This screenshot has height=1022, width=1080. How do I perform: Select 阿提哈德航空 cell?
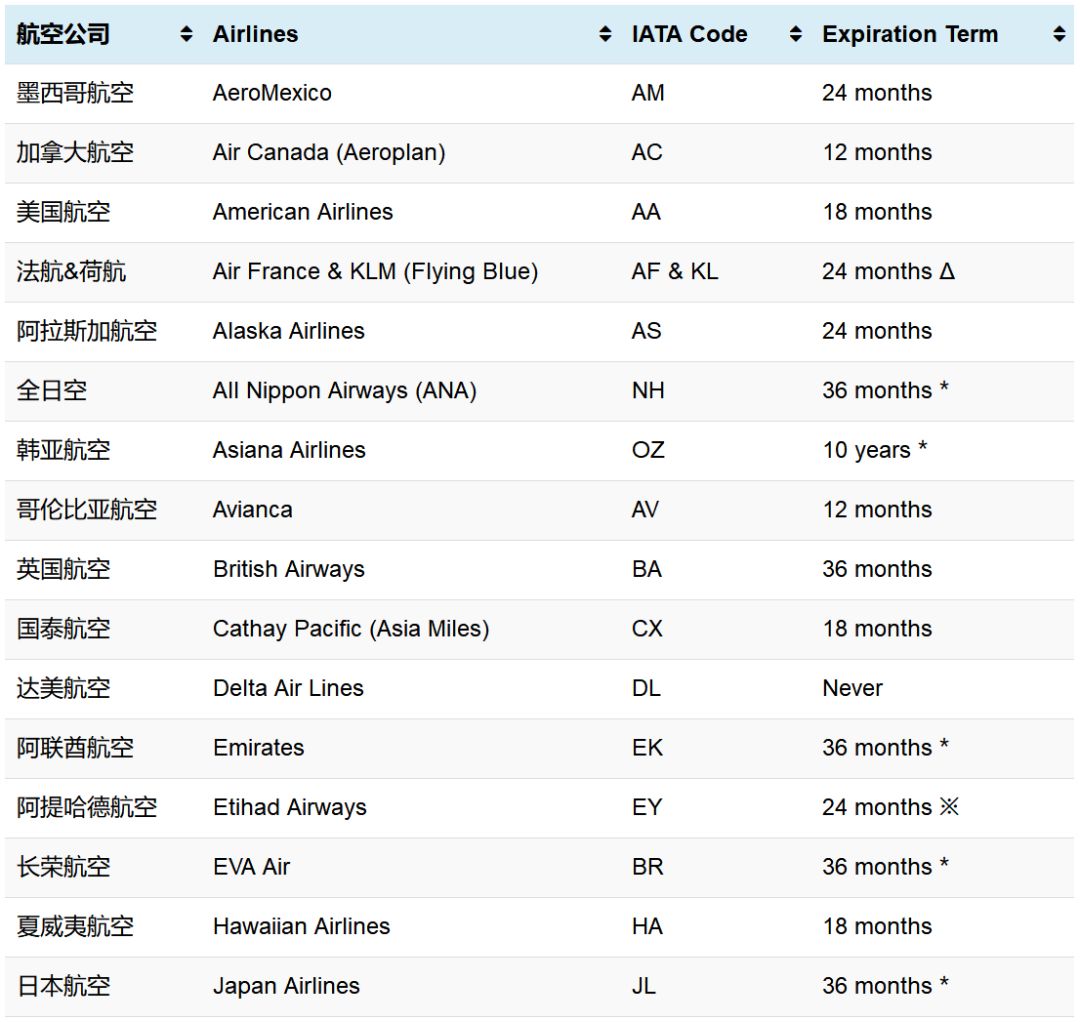pyautogui.click(x=87, y=808)
